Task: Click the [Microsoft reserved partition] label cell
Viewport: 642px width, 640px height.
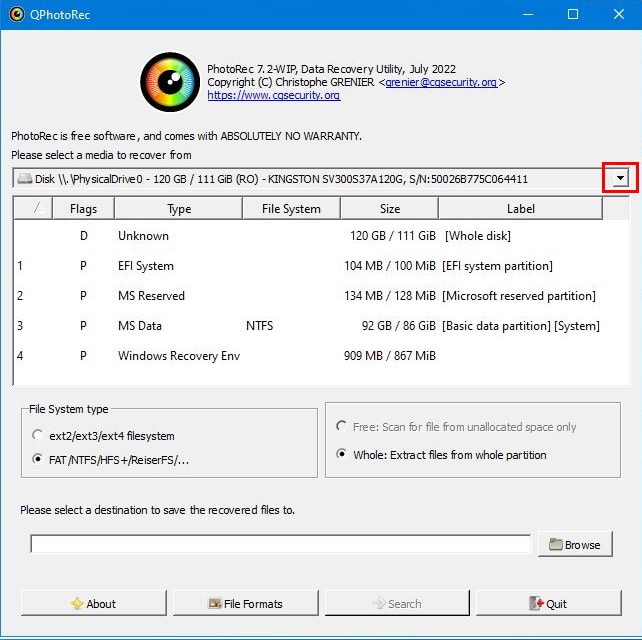Action: click(519, 296)
